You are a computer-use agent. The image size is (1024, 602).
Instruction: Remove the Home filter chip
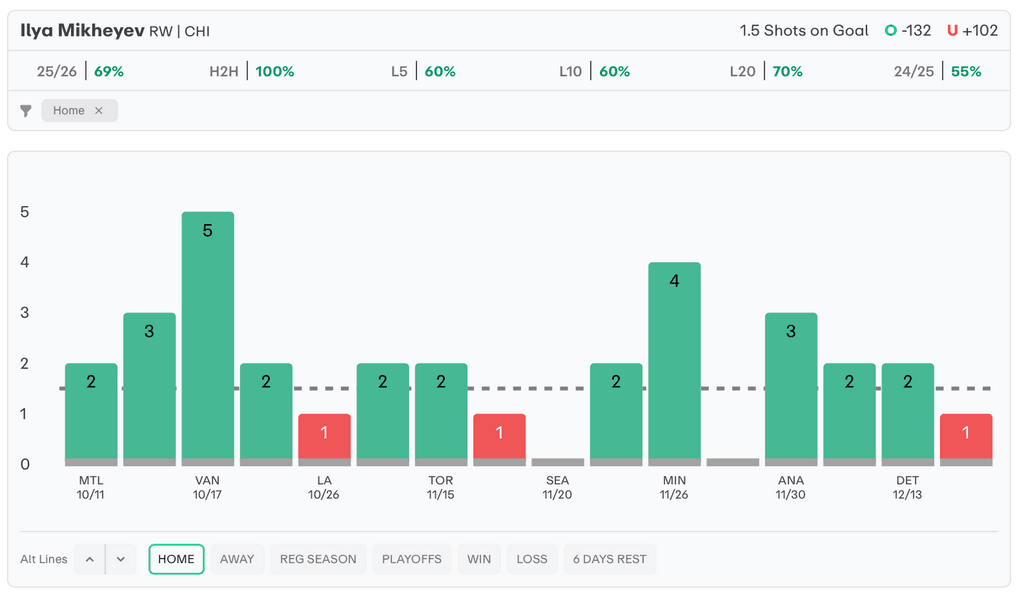coord(98,111)
